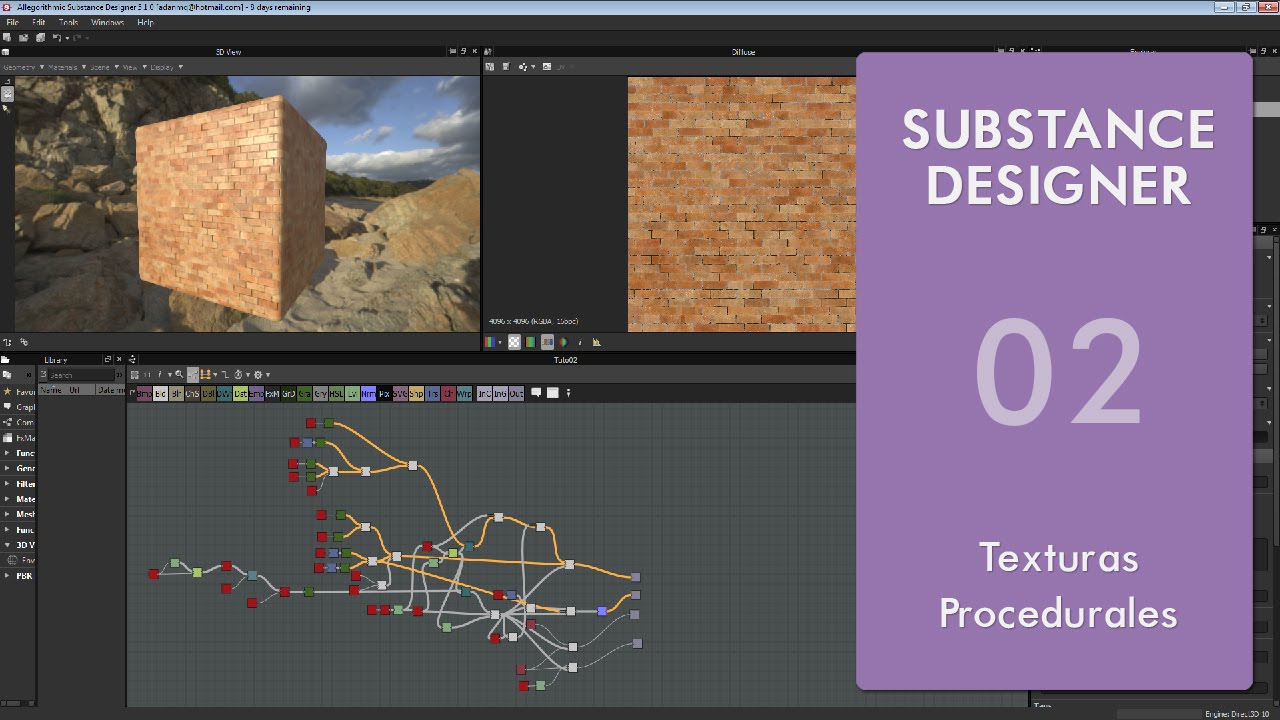The image size is (1280, 720).
Task: Open the Geometry dropdown in 3D View
Action: coord(22,67)
